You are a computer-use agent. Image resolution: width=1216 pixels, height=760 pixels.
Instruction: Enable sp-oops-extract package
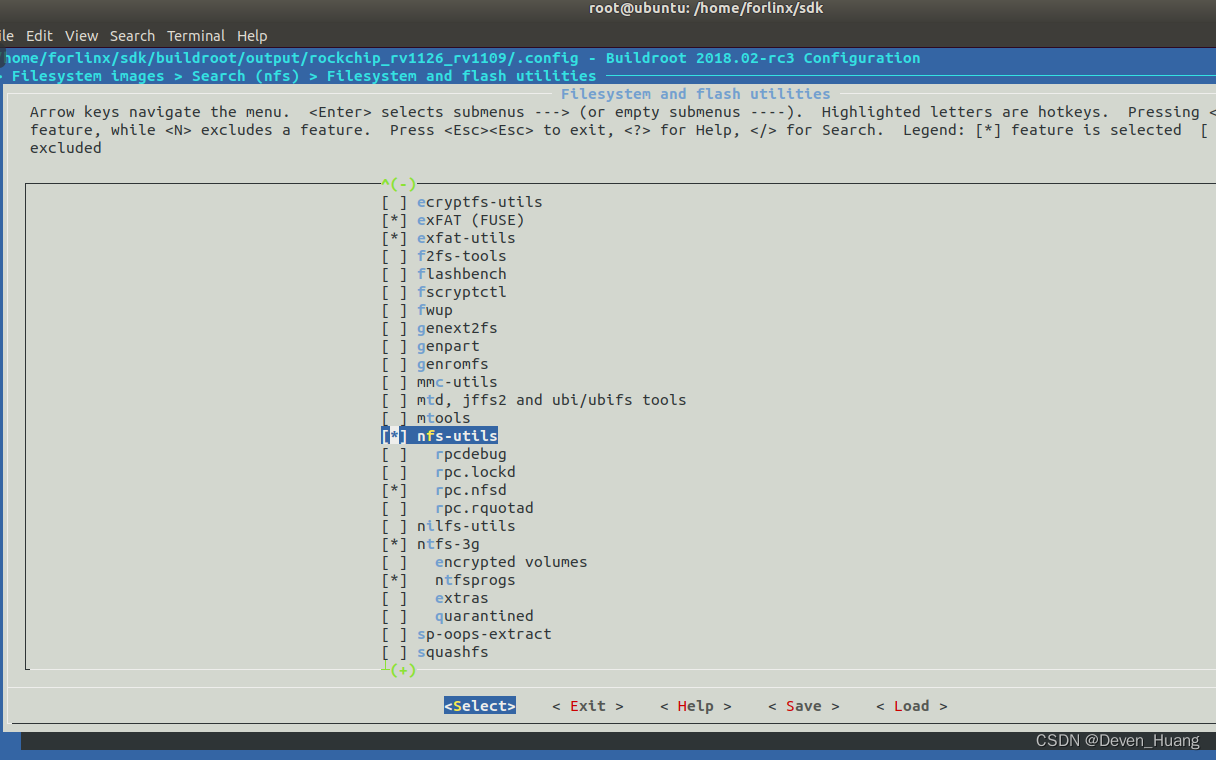click(x=394, y=634)
